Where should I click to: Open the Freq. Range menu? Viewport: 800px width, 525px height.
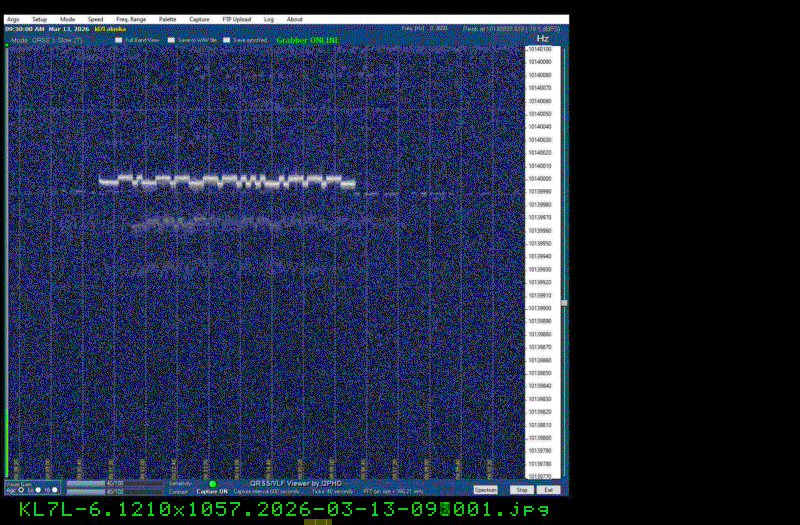(x=130, y=19)
